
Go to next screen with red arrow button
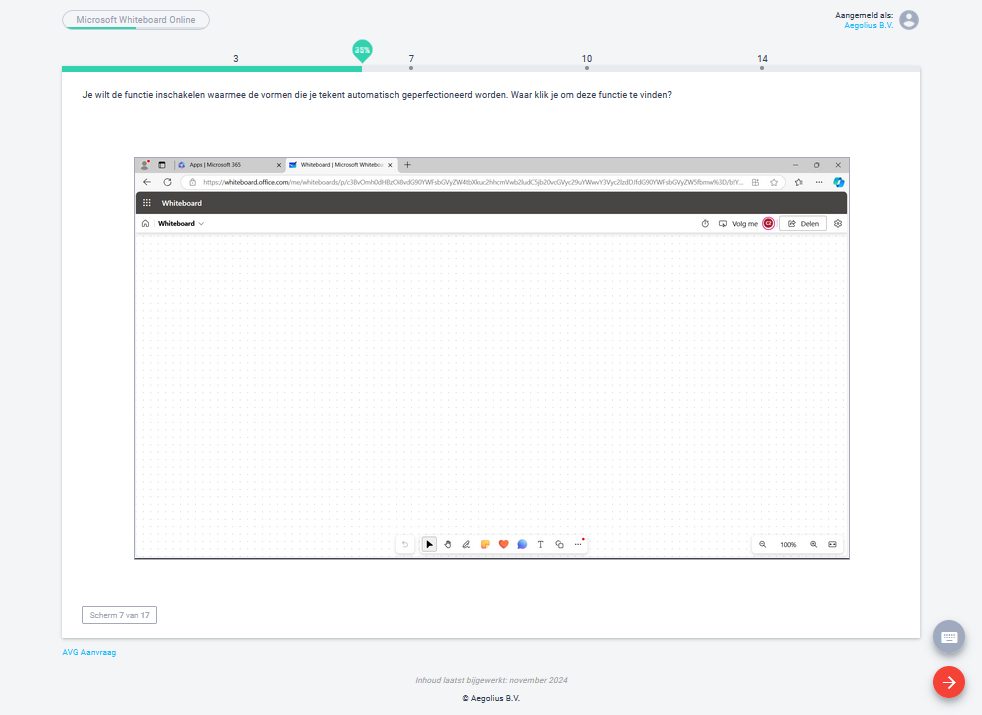point(948,682)
